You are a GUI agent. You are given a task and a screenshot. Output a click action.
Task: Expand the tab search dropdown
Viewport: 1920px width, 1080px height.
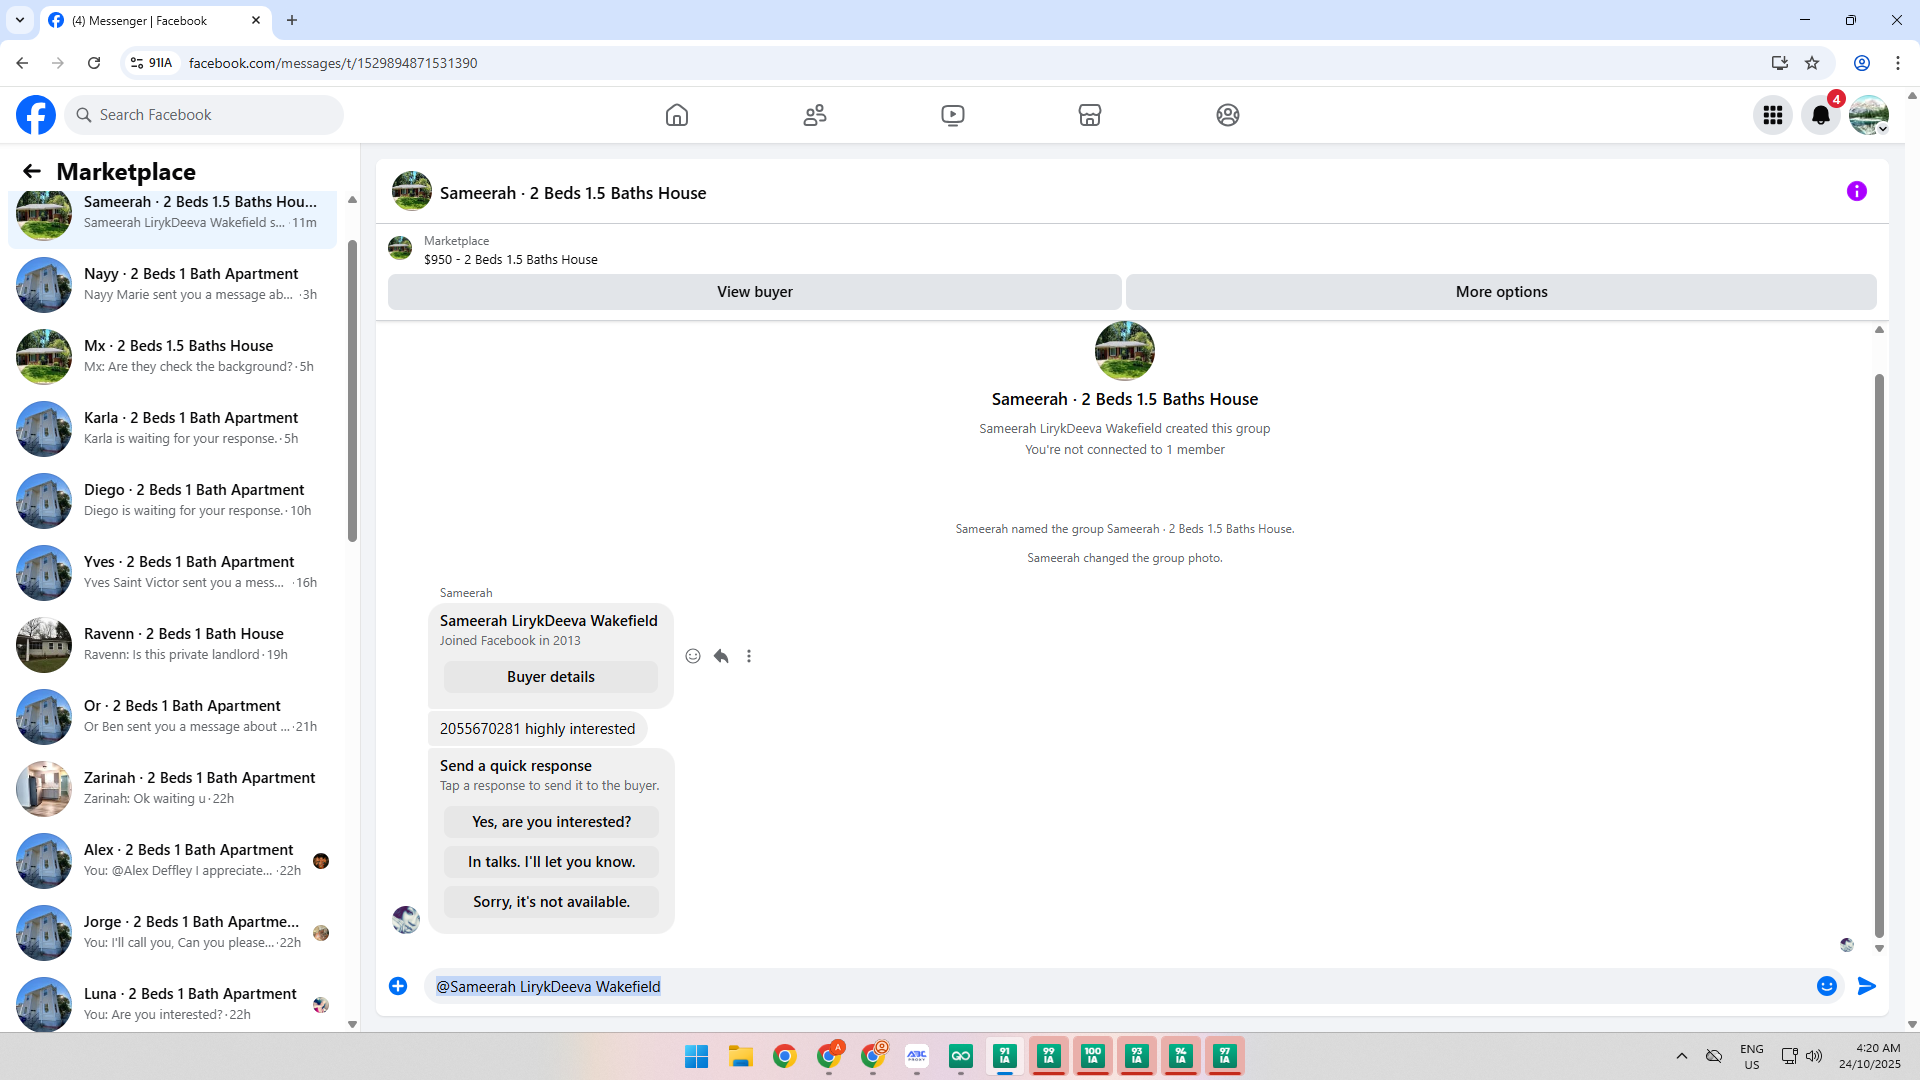(x=20, y=20)
